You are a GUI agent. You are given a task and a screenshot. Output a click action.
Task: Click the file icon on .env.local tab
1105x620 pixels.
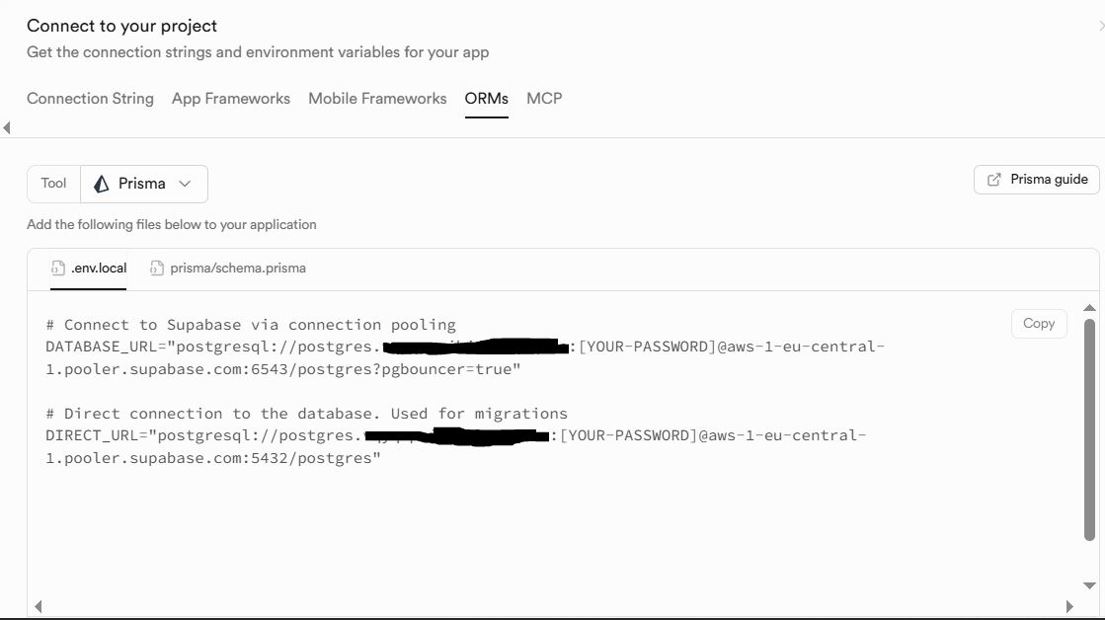pos(58,268)
